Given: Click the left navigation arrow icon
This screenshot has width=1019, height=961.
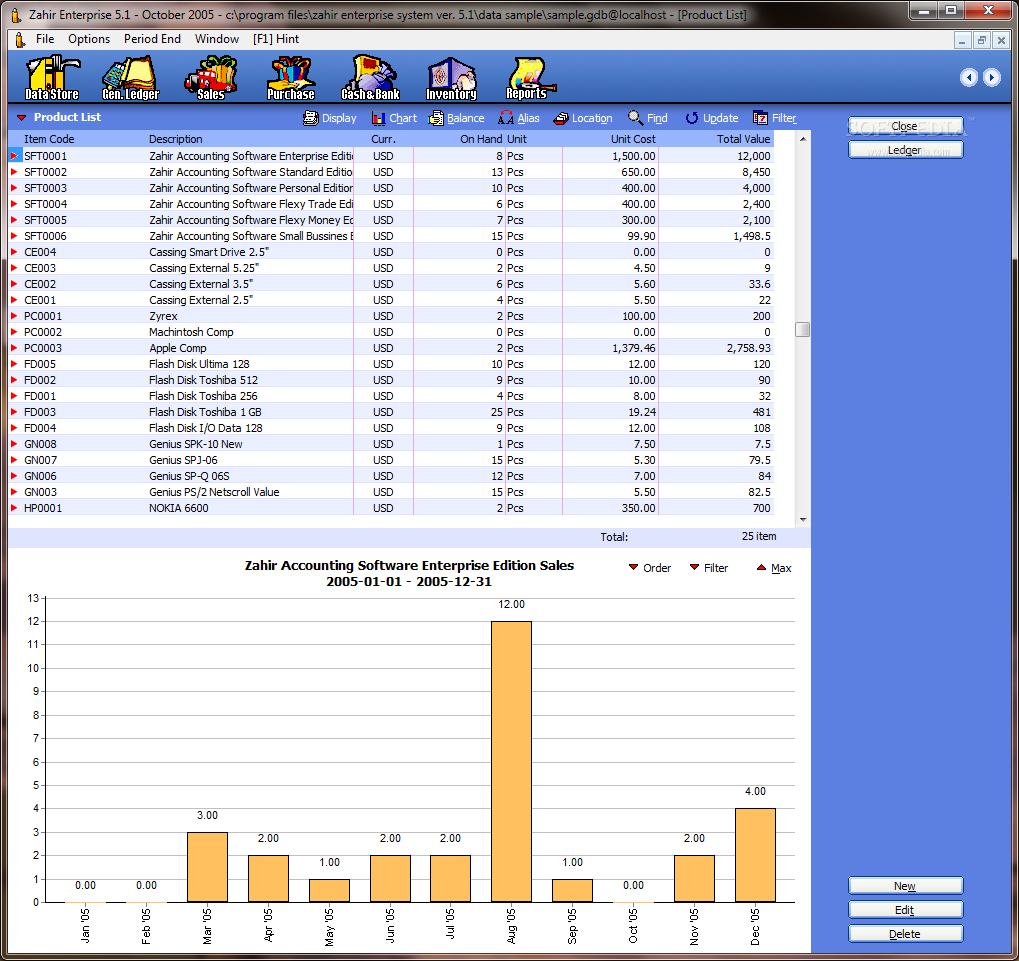Looking at the screenshot, I should click(969, 77).
